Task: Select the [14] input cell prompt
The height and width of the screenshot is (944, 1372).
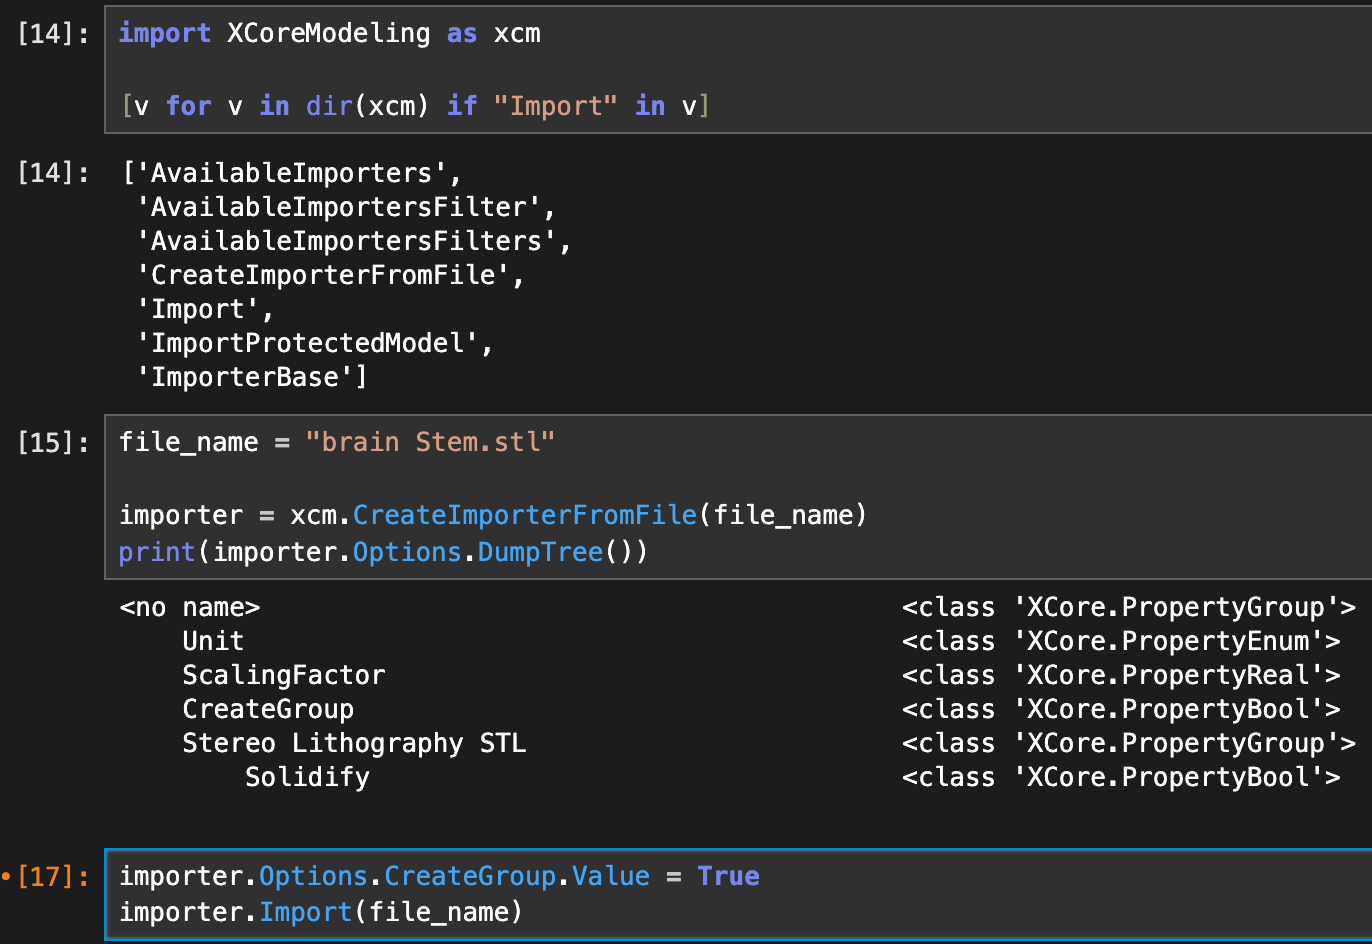Action: [53, 34]
